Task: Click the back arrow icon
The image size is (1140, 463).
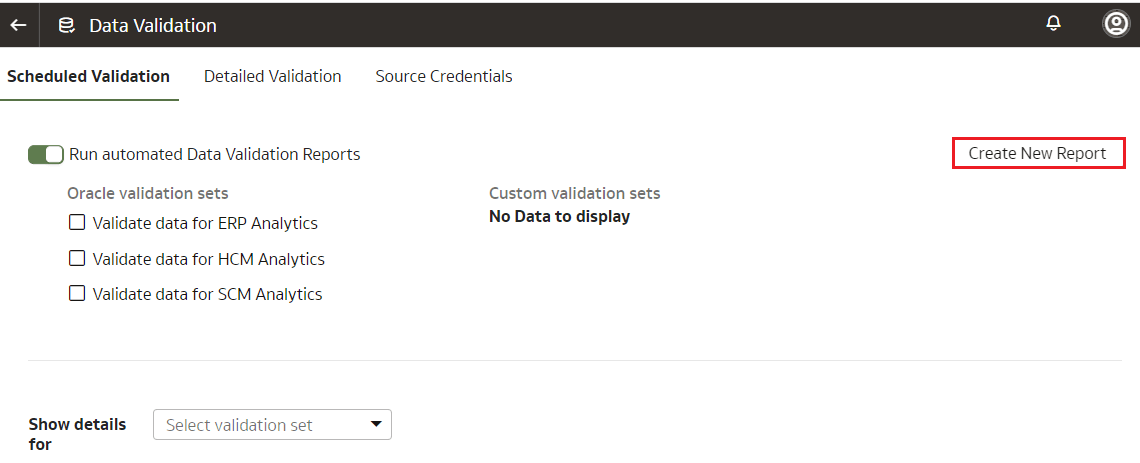Action: pos(18,25)
